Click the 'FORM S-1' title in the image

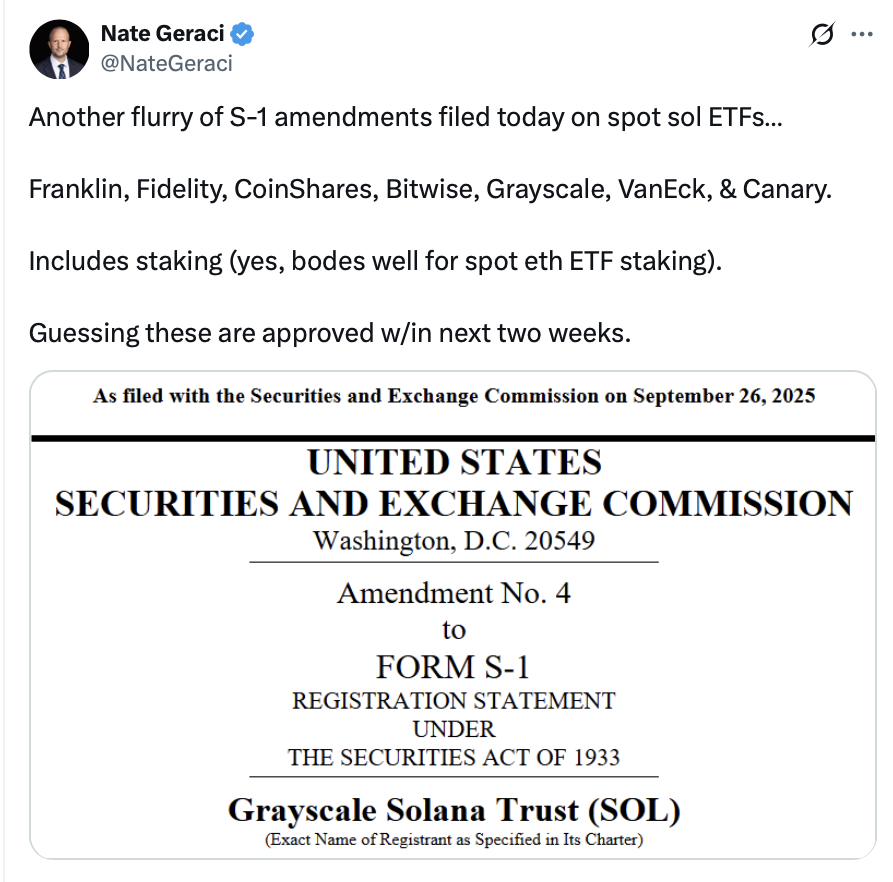click(x=454, y=666)
